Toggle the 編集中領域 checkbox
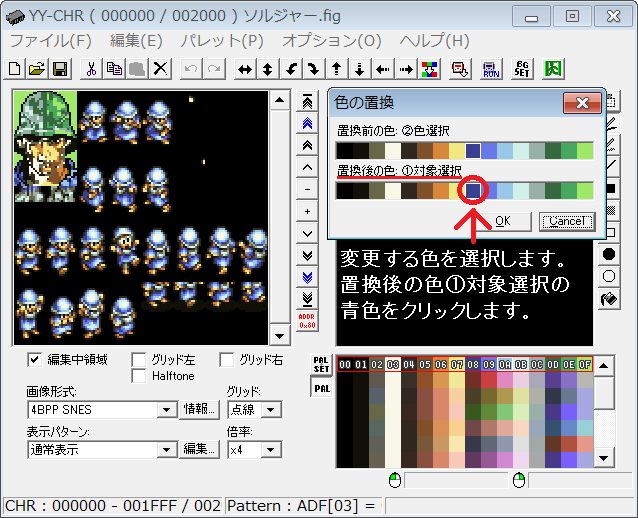This screenshot has width=638, height=518. coord(35,360)
